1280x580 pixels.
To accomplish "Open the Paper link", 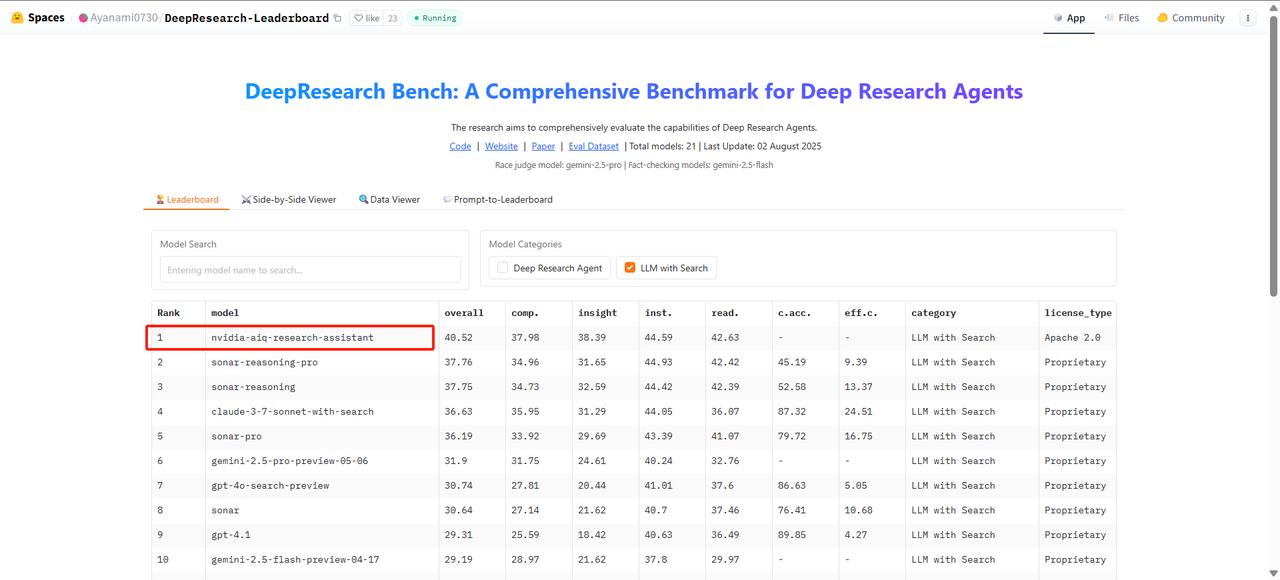I will (543, 146).
